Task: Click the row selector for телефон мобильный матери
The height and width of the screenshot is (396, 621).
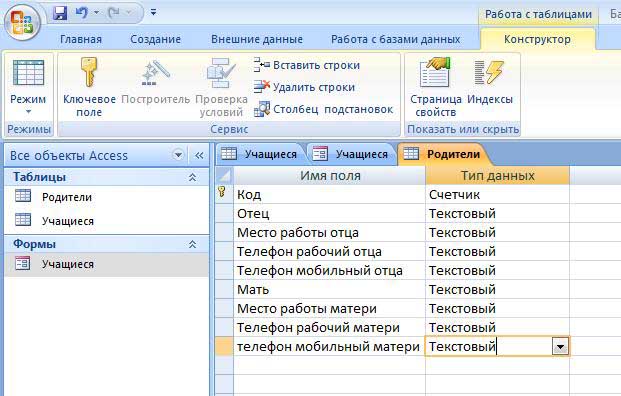Action: click(225, 346)
